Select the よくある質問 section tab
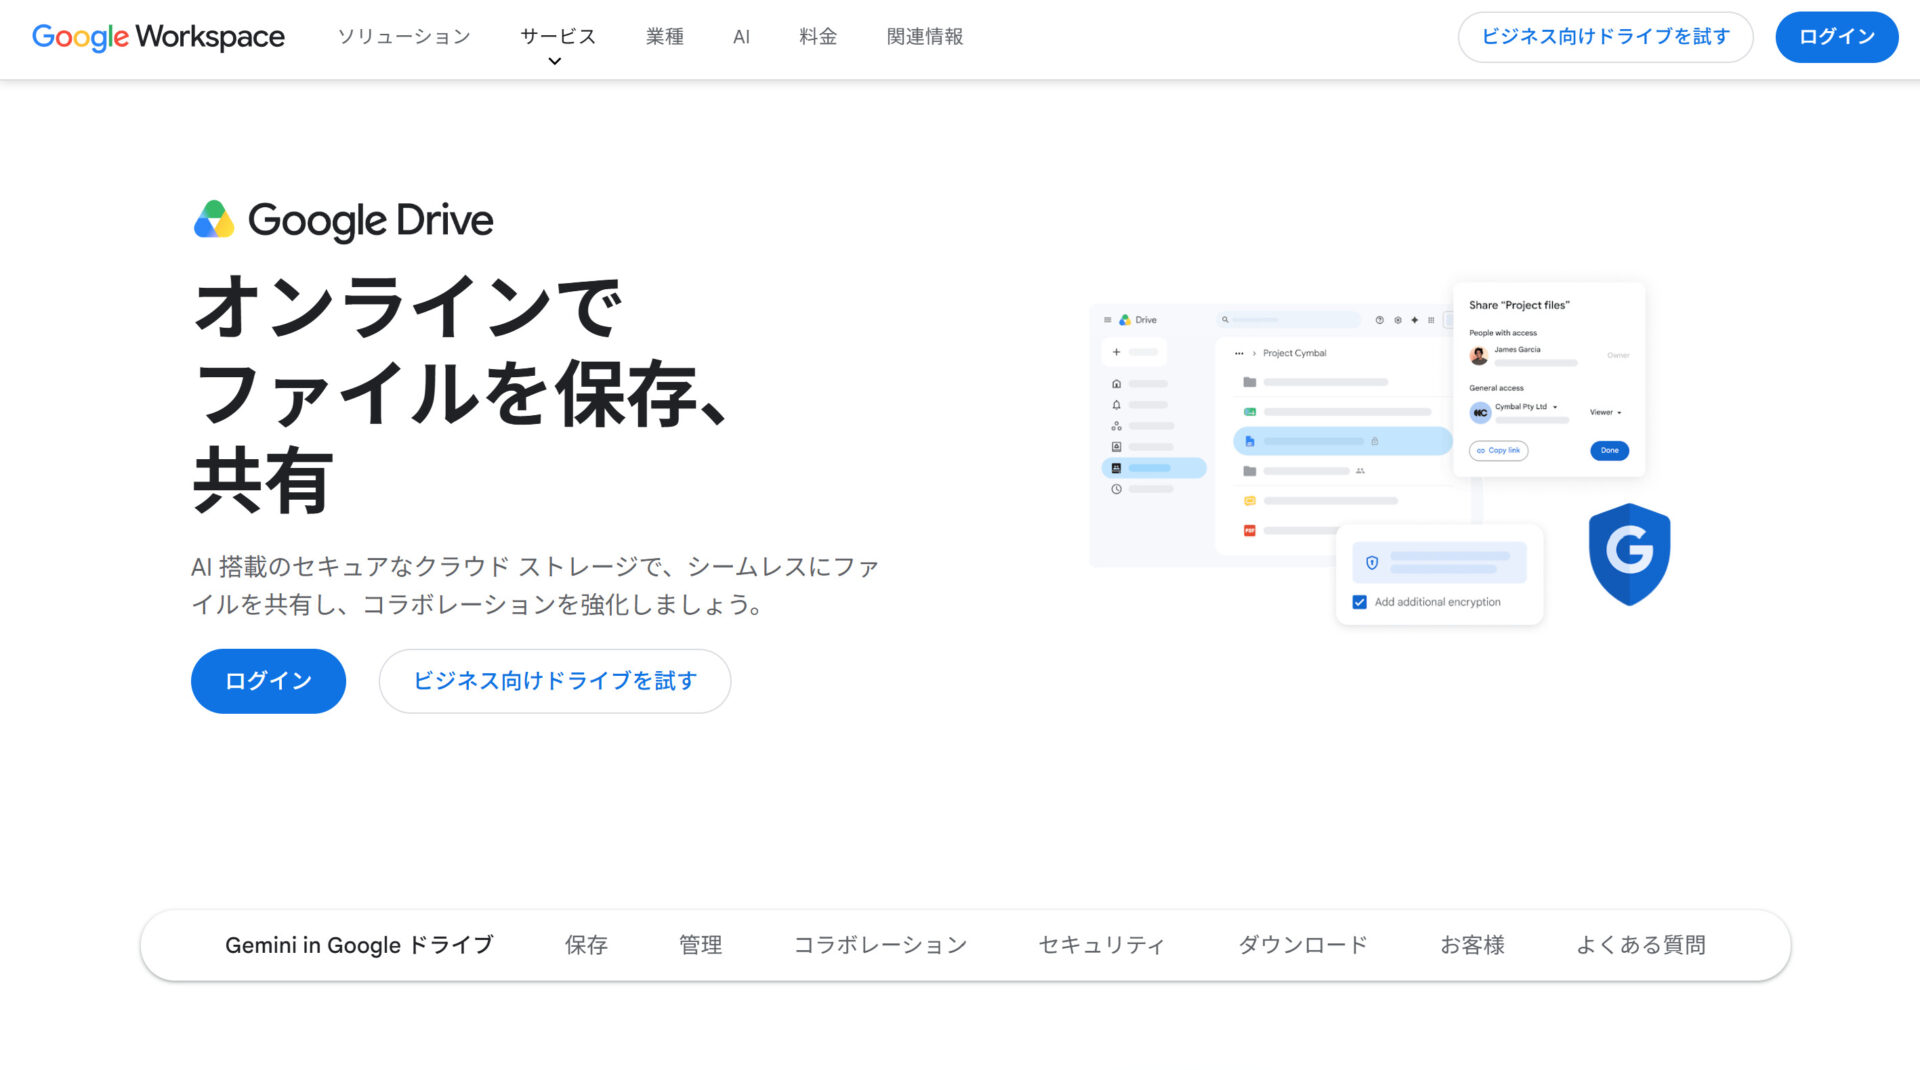The height and width of the screenshot is (1070, 1920). pos(1641,945)
